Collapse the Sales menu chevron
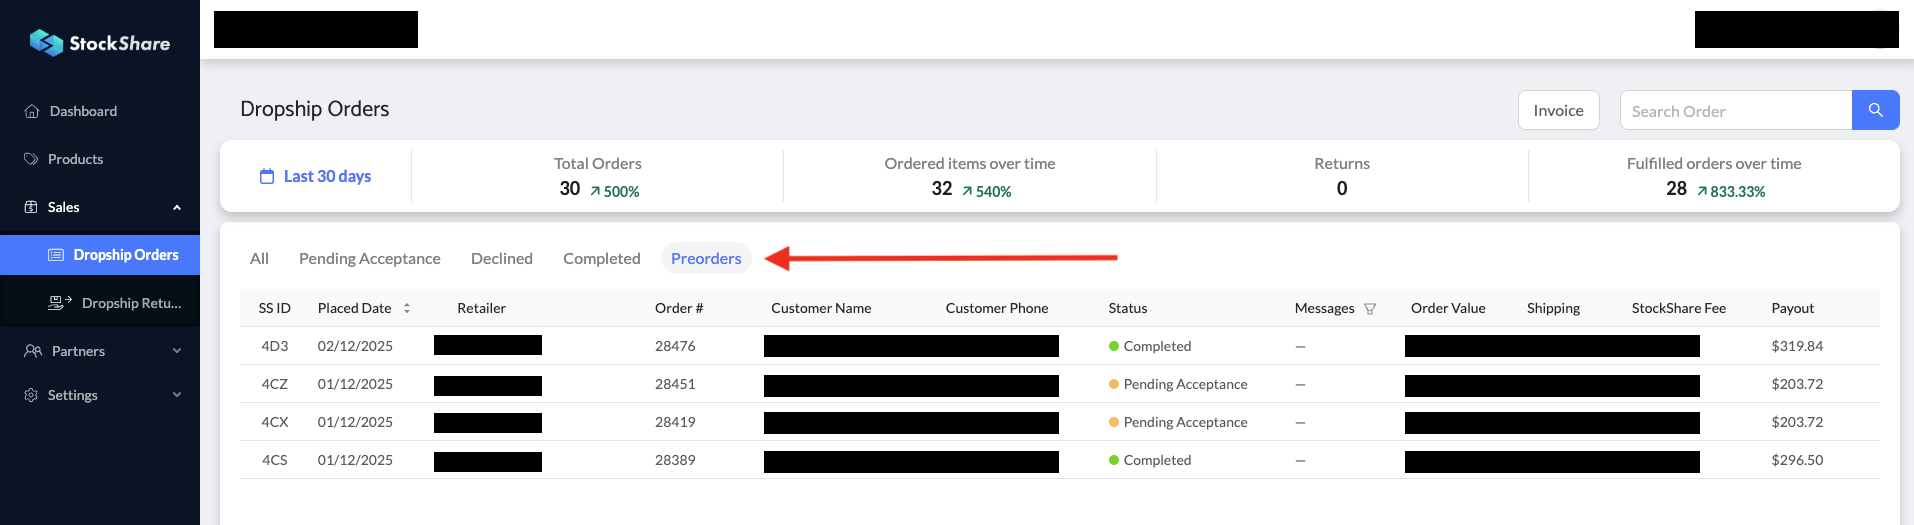This screenshot has width=1914, height=525. (x=177, y=207)
